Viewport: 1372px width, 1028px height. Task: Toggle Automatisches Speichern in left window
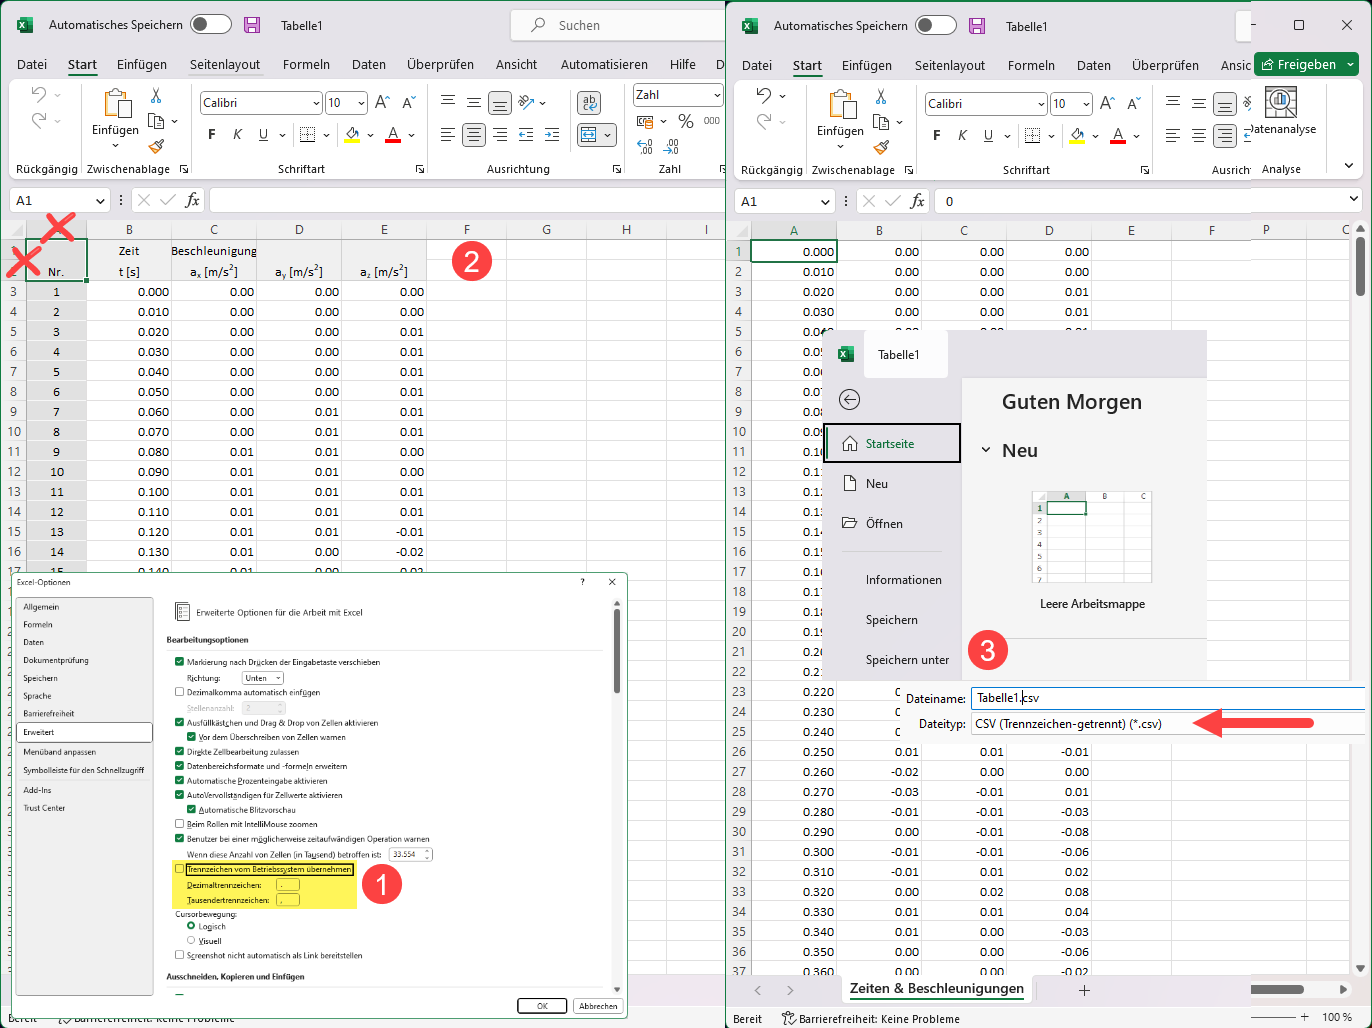(x=210, y=24)
